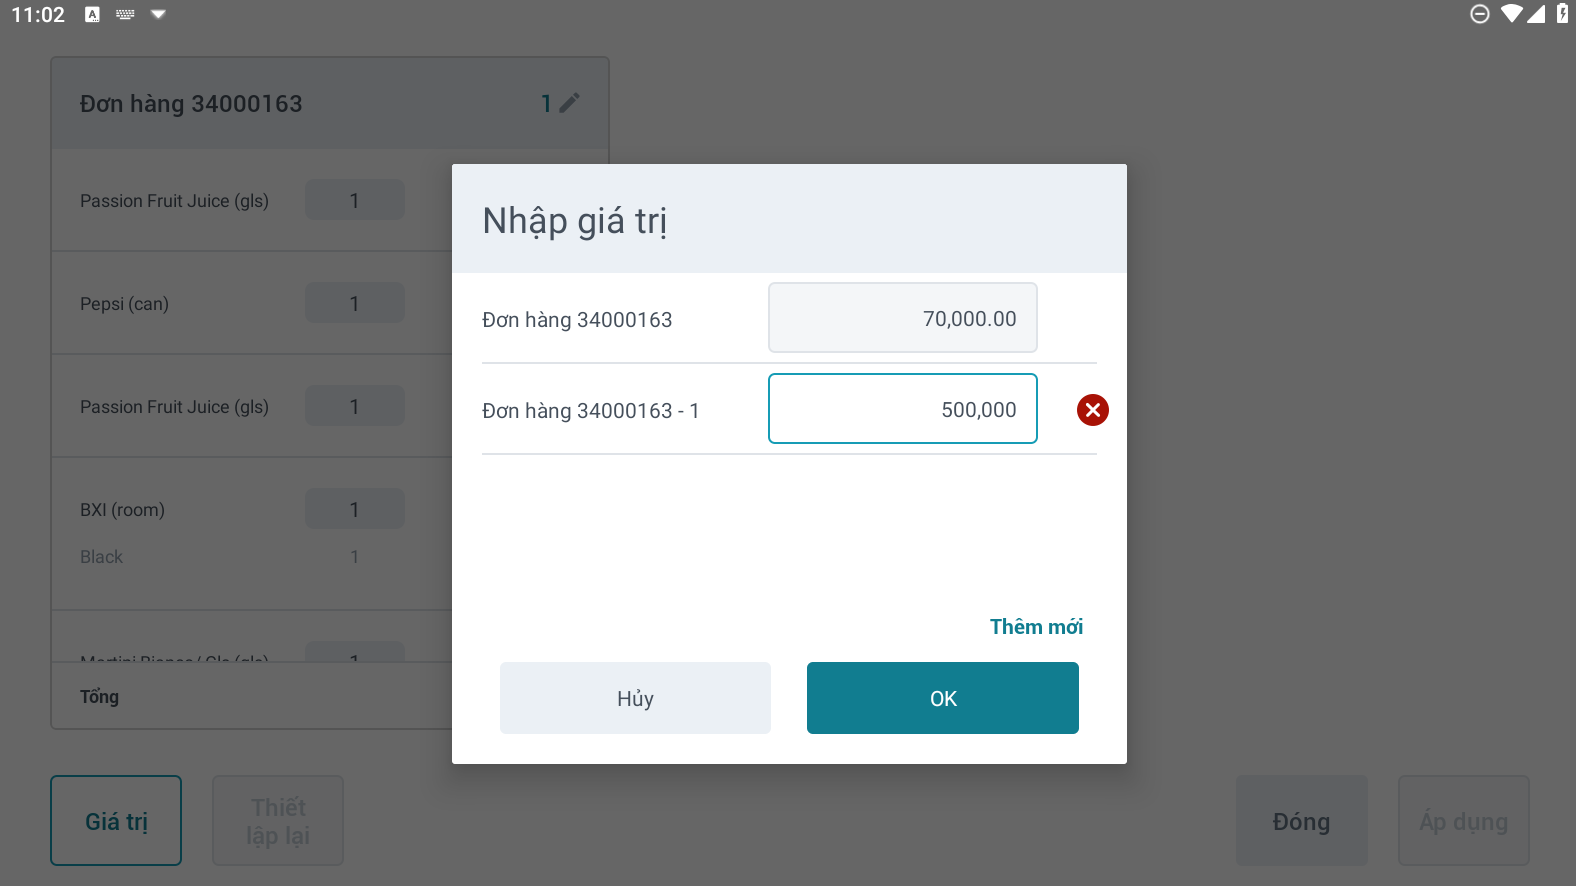Image resolution: width=1576 pixels, height=886 pixels.
Task: Click the Thiết lập lại reset button
Action: point(278,821)
